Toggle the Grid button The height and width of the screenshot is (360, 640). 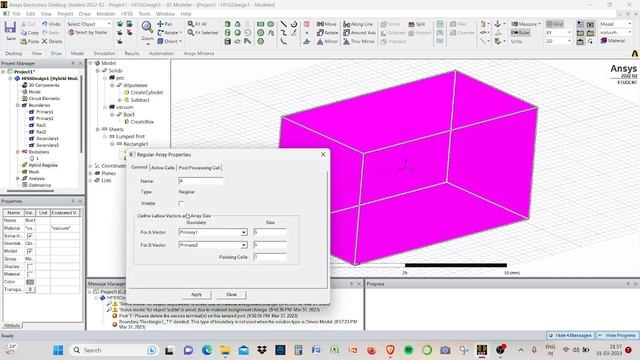pyautogui.click(x=555, y=24)
